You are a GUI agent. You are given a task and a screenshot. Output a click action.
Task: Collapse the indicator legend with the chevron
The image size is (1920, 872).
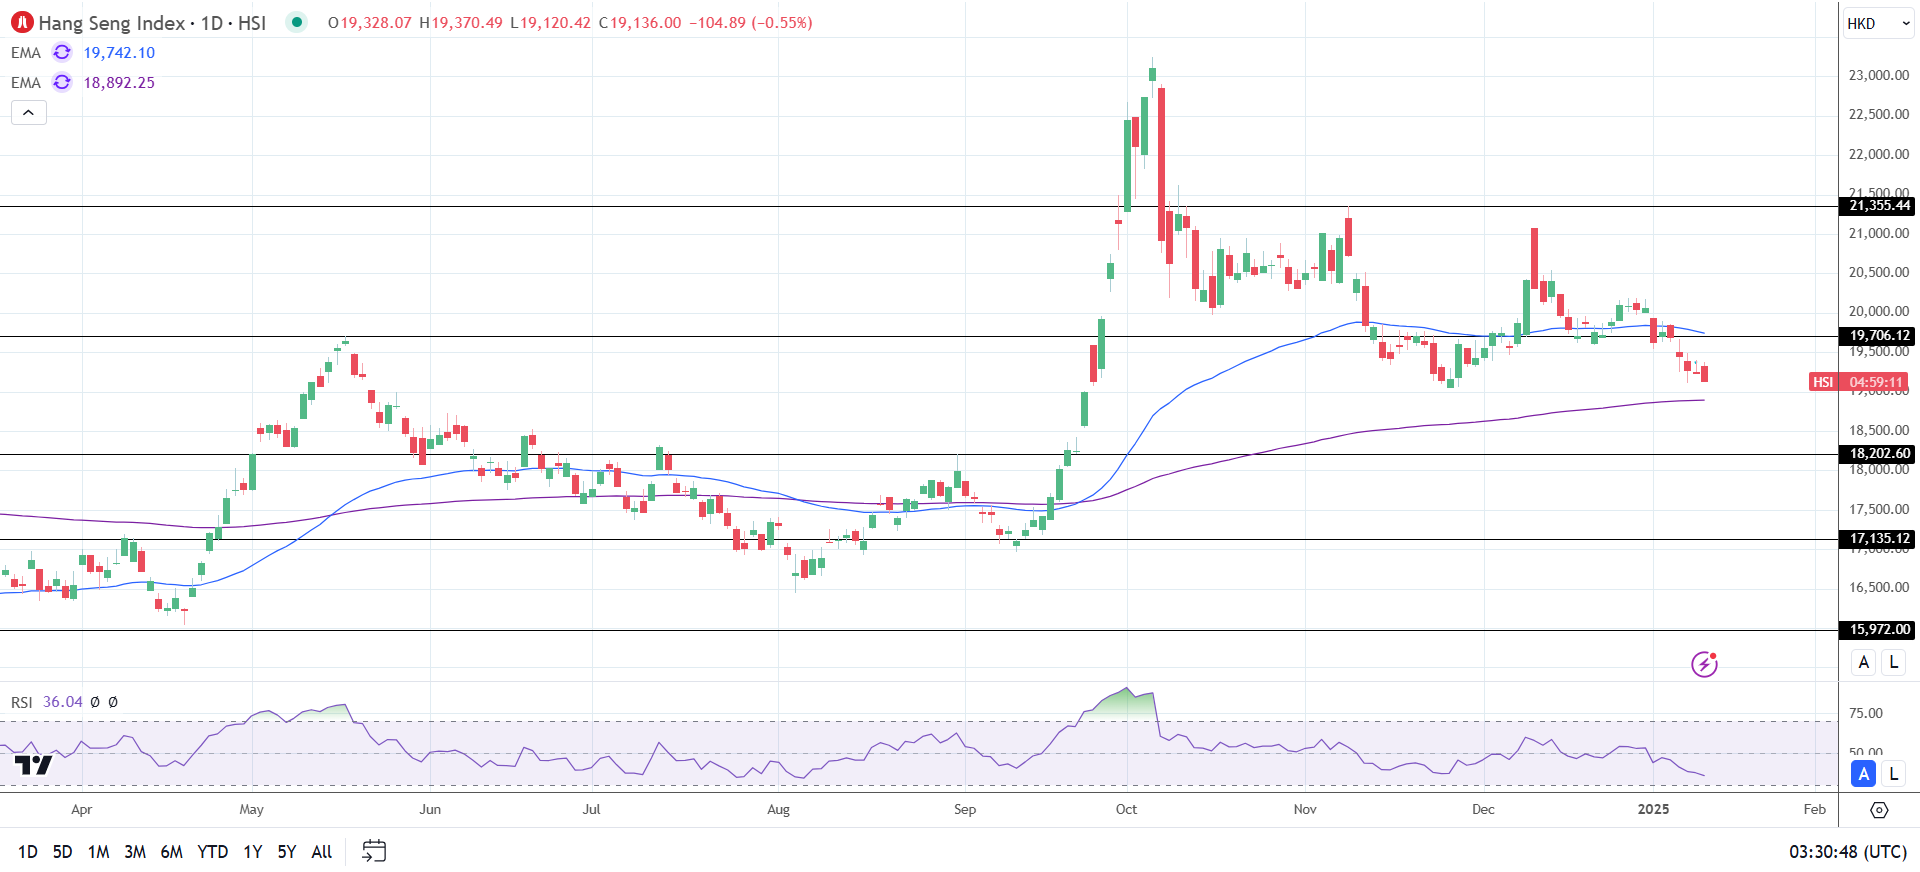[x=29, y=113]
